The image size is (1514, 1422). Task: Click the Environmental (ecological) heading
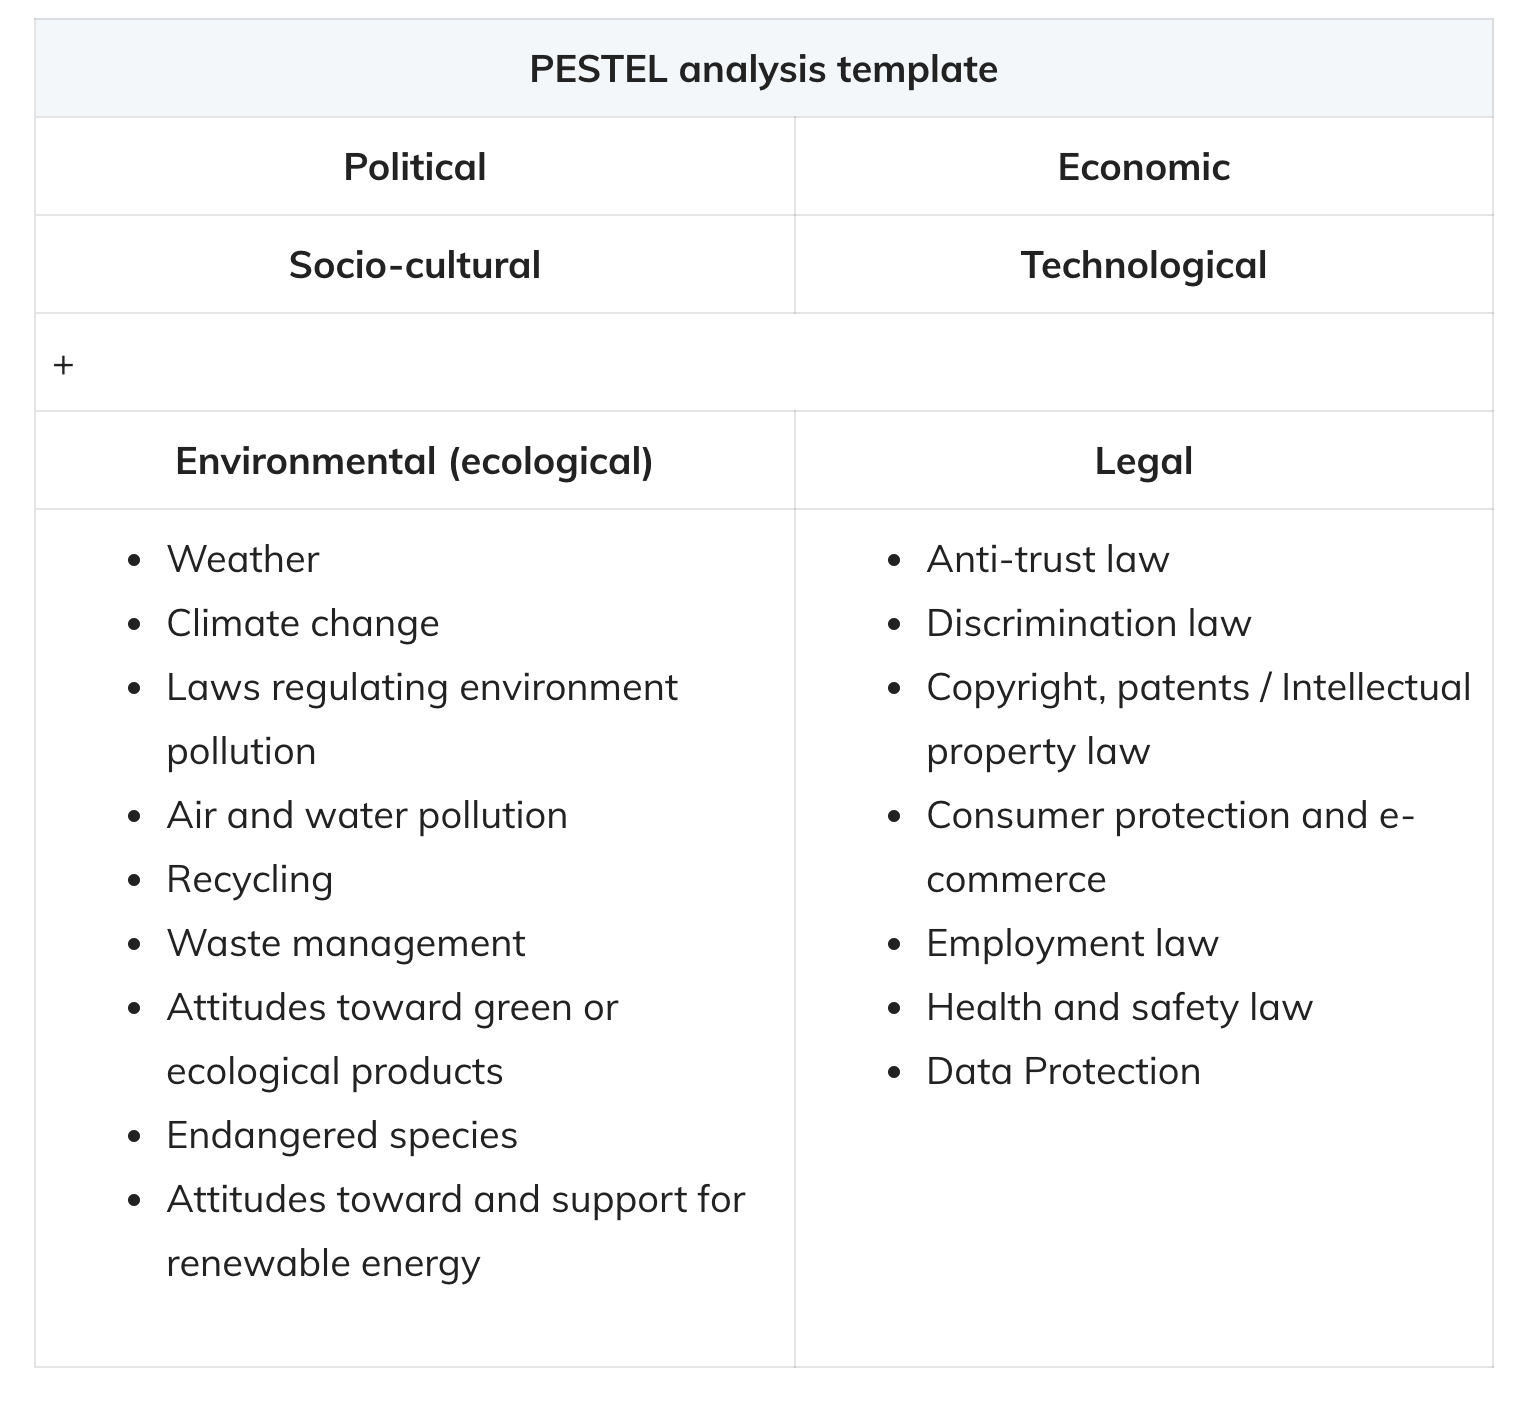click(414, 461)
